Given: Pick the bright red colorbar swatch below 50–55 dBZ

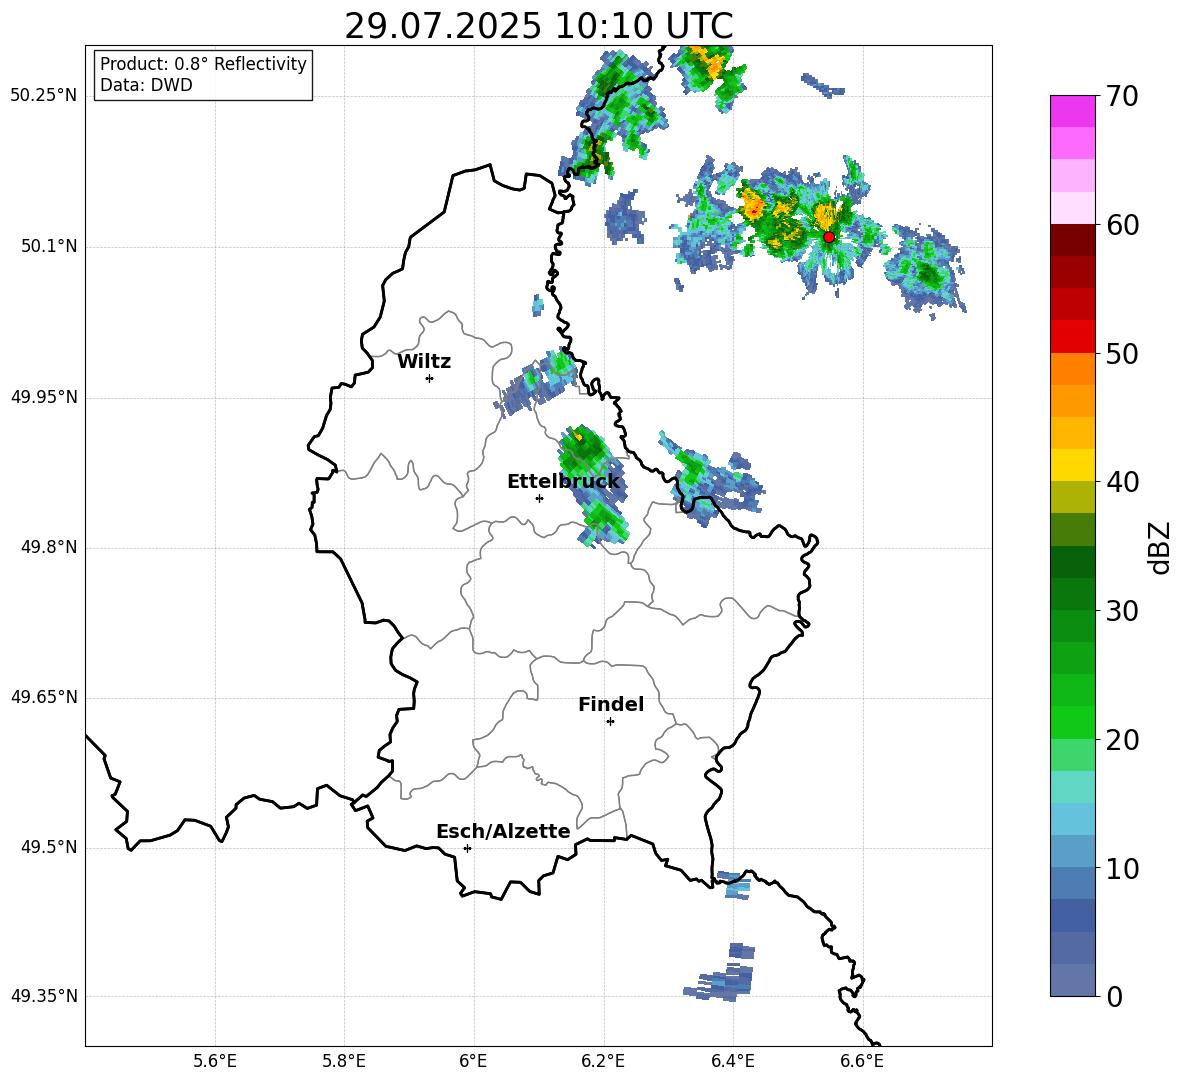Looking at the screenshot, I should click(1072, 337).
